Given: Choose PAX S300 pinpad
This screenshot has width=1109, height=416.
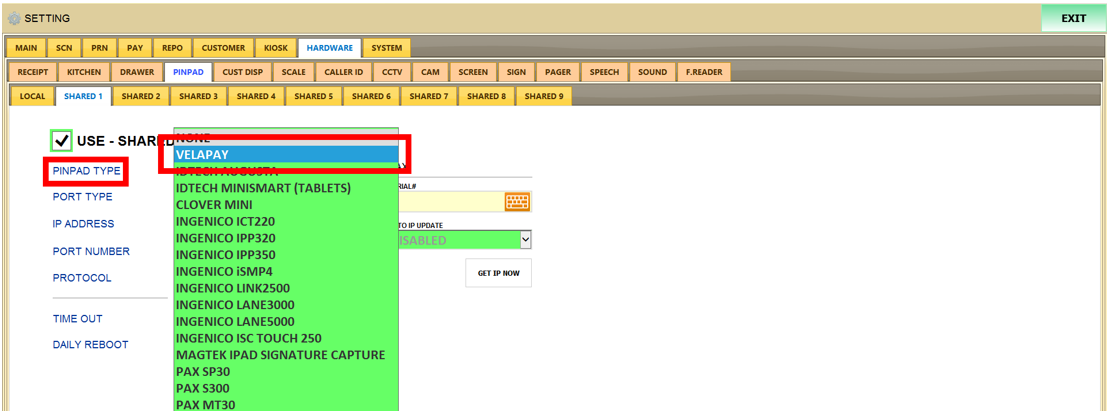Looking at the screenshot, I should click(x=286, y=389).
